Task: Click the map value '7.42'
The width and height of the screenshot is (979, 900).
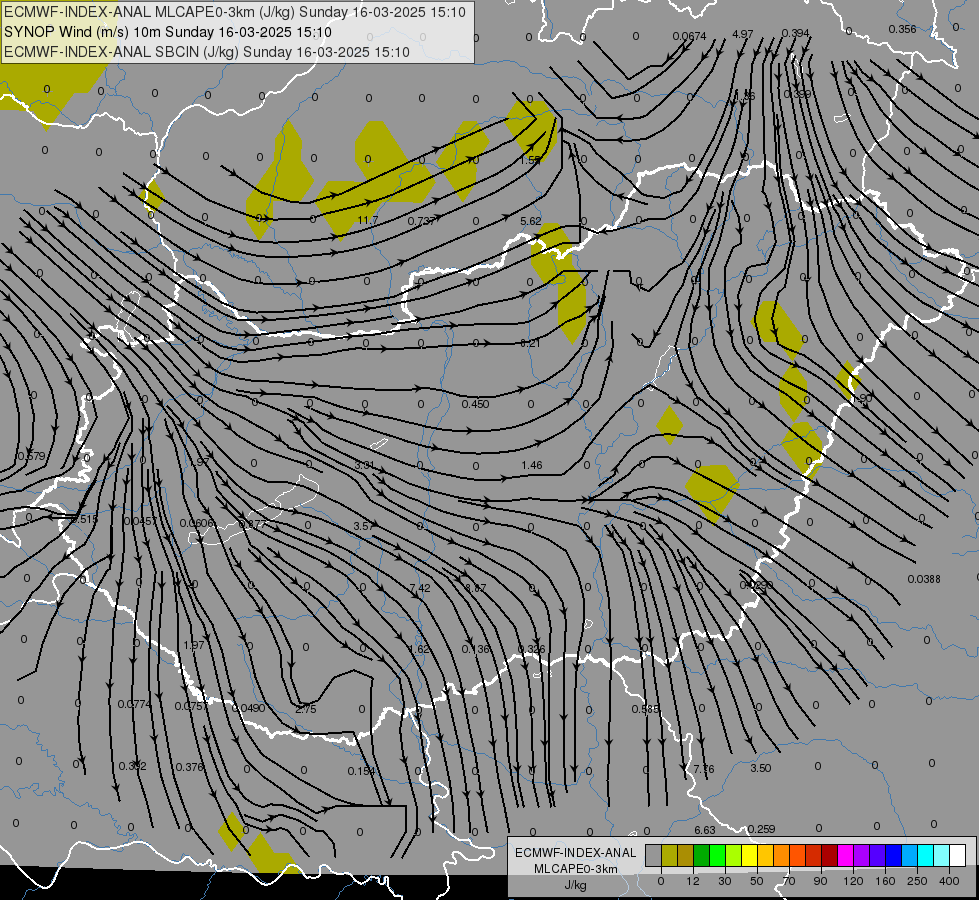Action: click(420, 588)
